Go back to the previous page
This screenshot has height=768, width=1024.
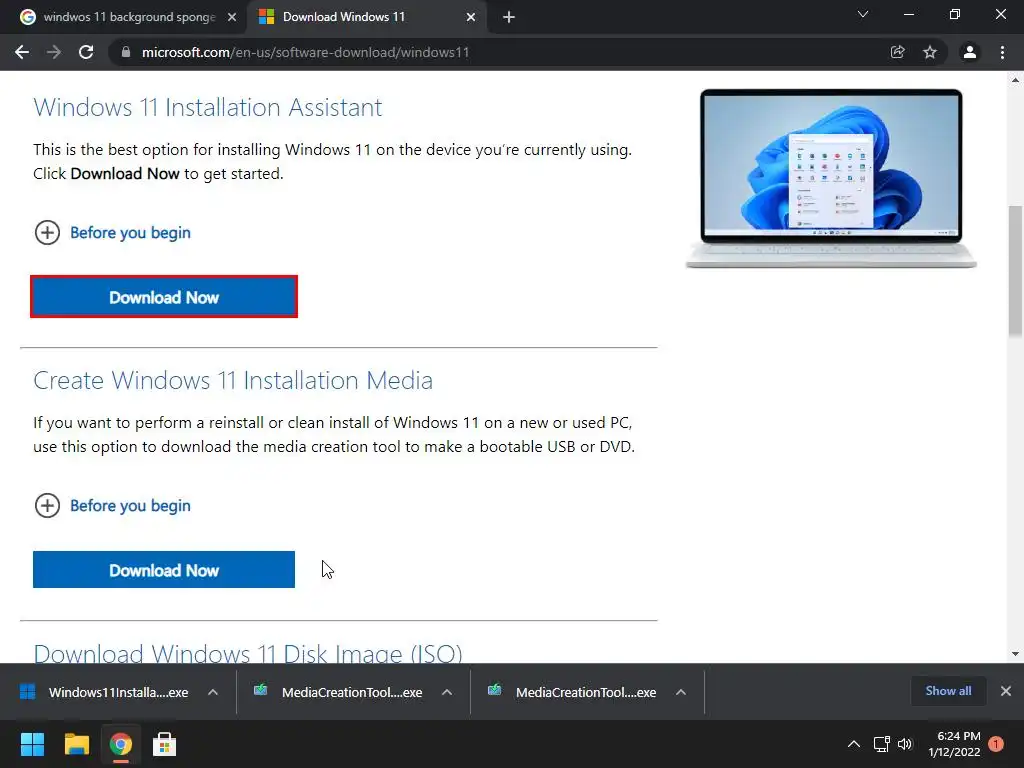click(22, 52)
